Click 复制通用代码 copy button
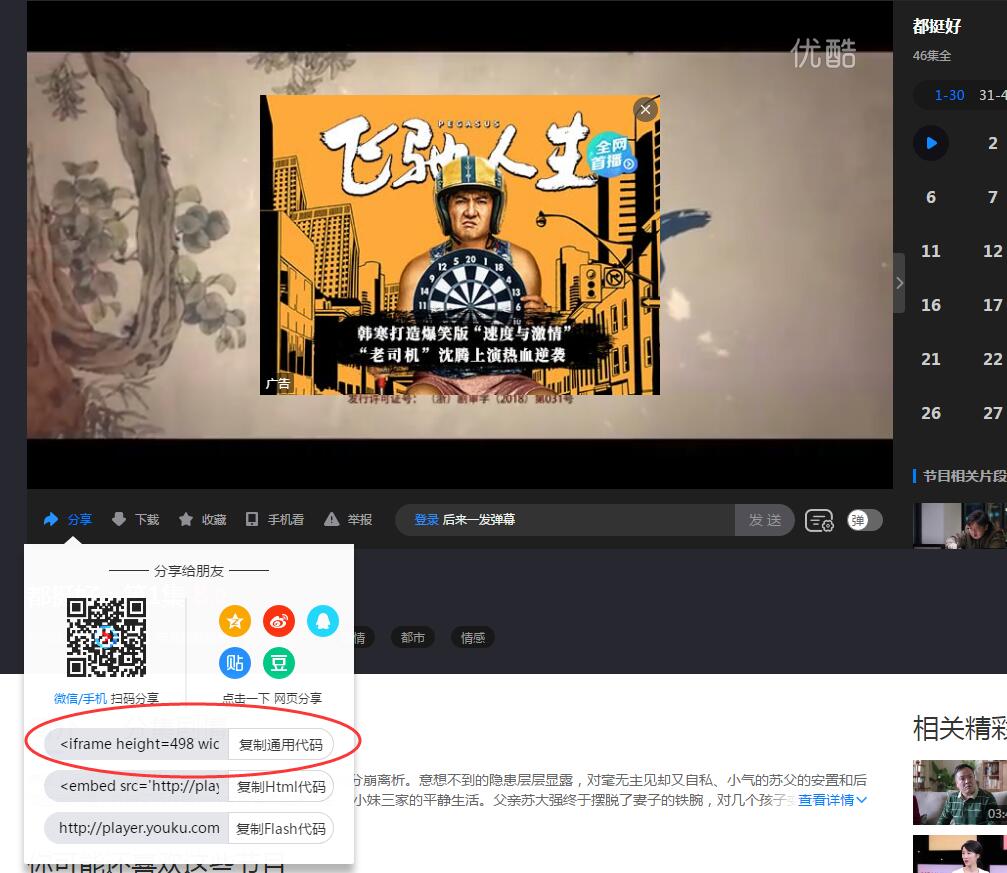Screen dimensions: 1007x873 click(x=280, y=744)
